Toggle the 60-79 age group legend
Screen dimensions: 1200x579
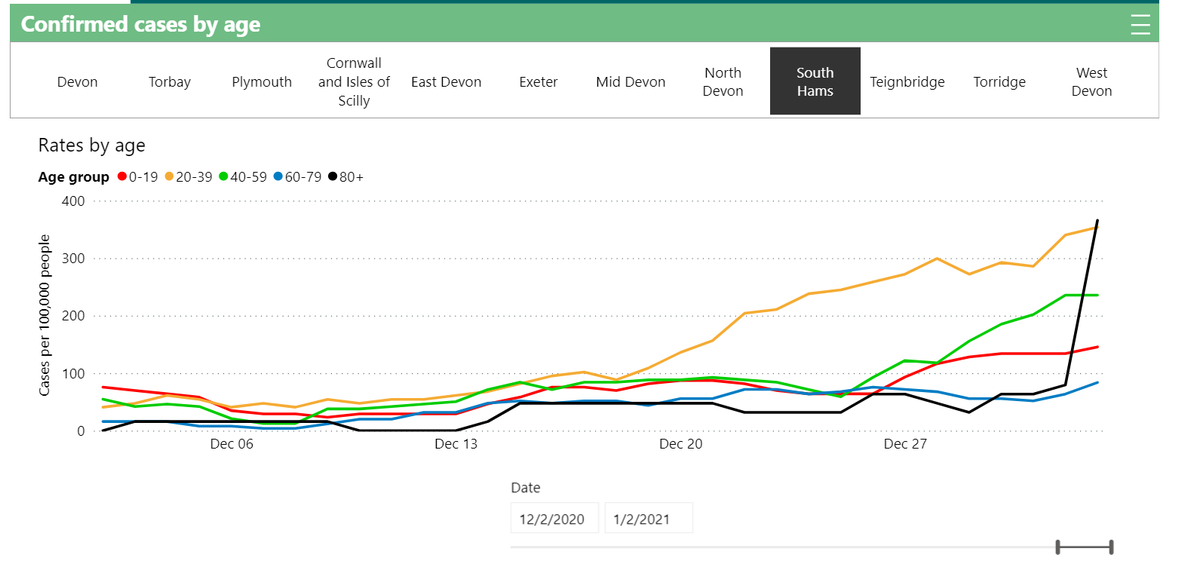click(x=297, y=177)
